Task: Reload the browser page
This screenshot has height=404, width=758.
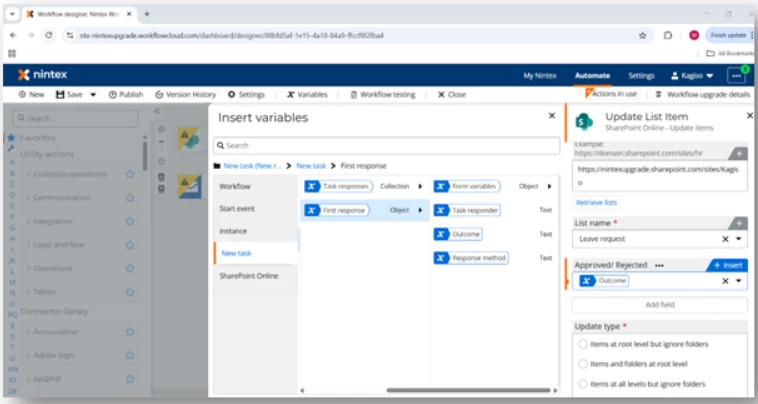Action: tap(49, 35)
